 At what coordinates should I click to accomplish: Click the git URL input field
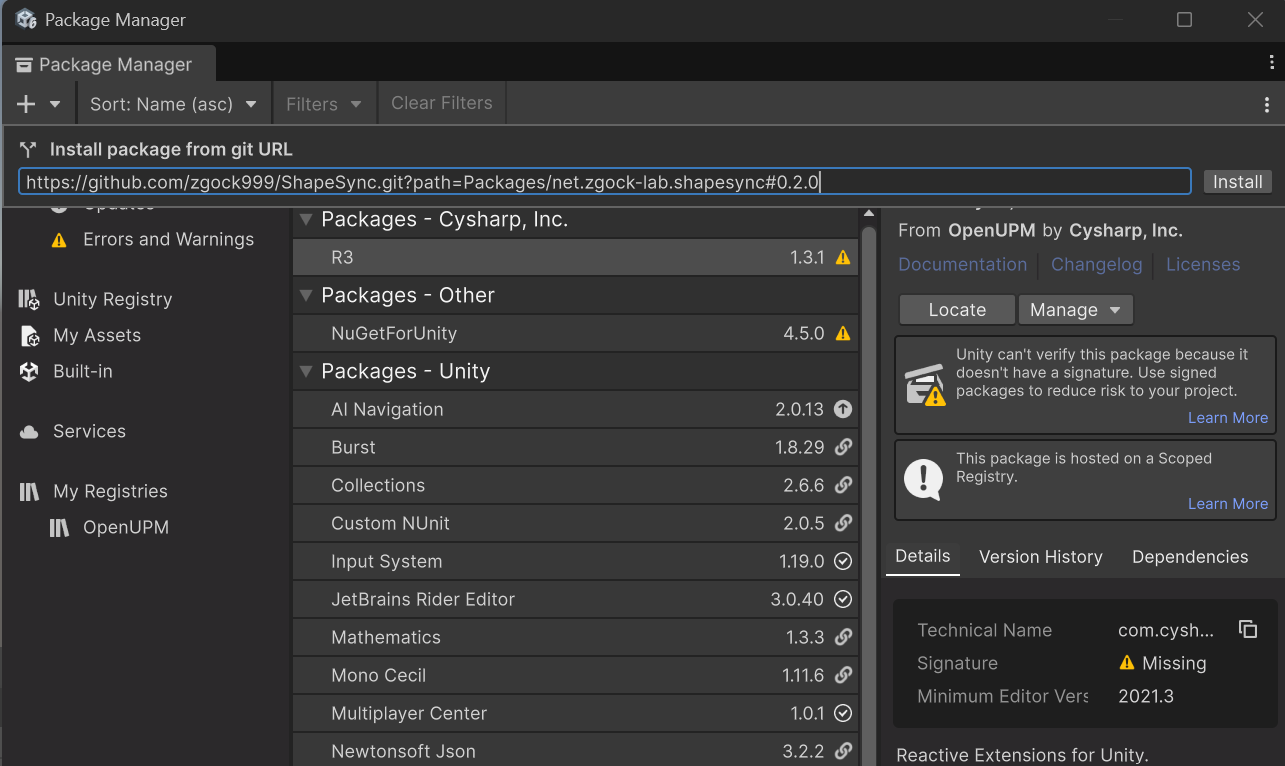tap(605, 181)
